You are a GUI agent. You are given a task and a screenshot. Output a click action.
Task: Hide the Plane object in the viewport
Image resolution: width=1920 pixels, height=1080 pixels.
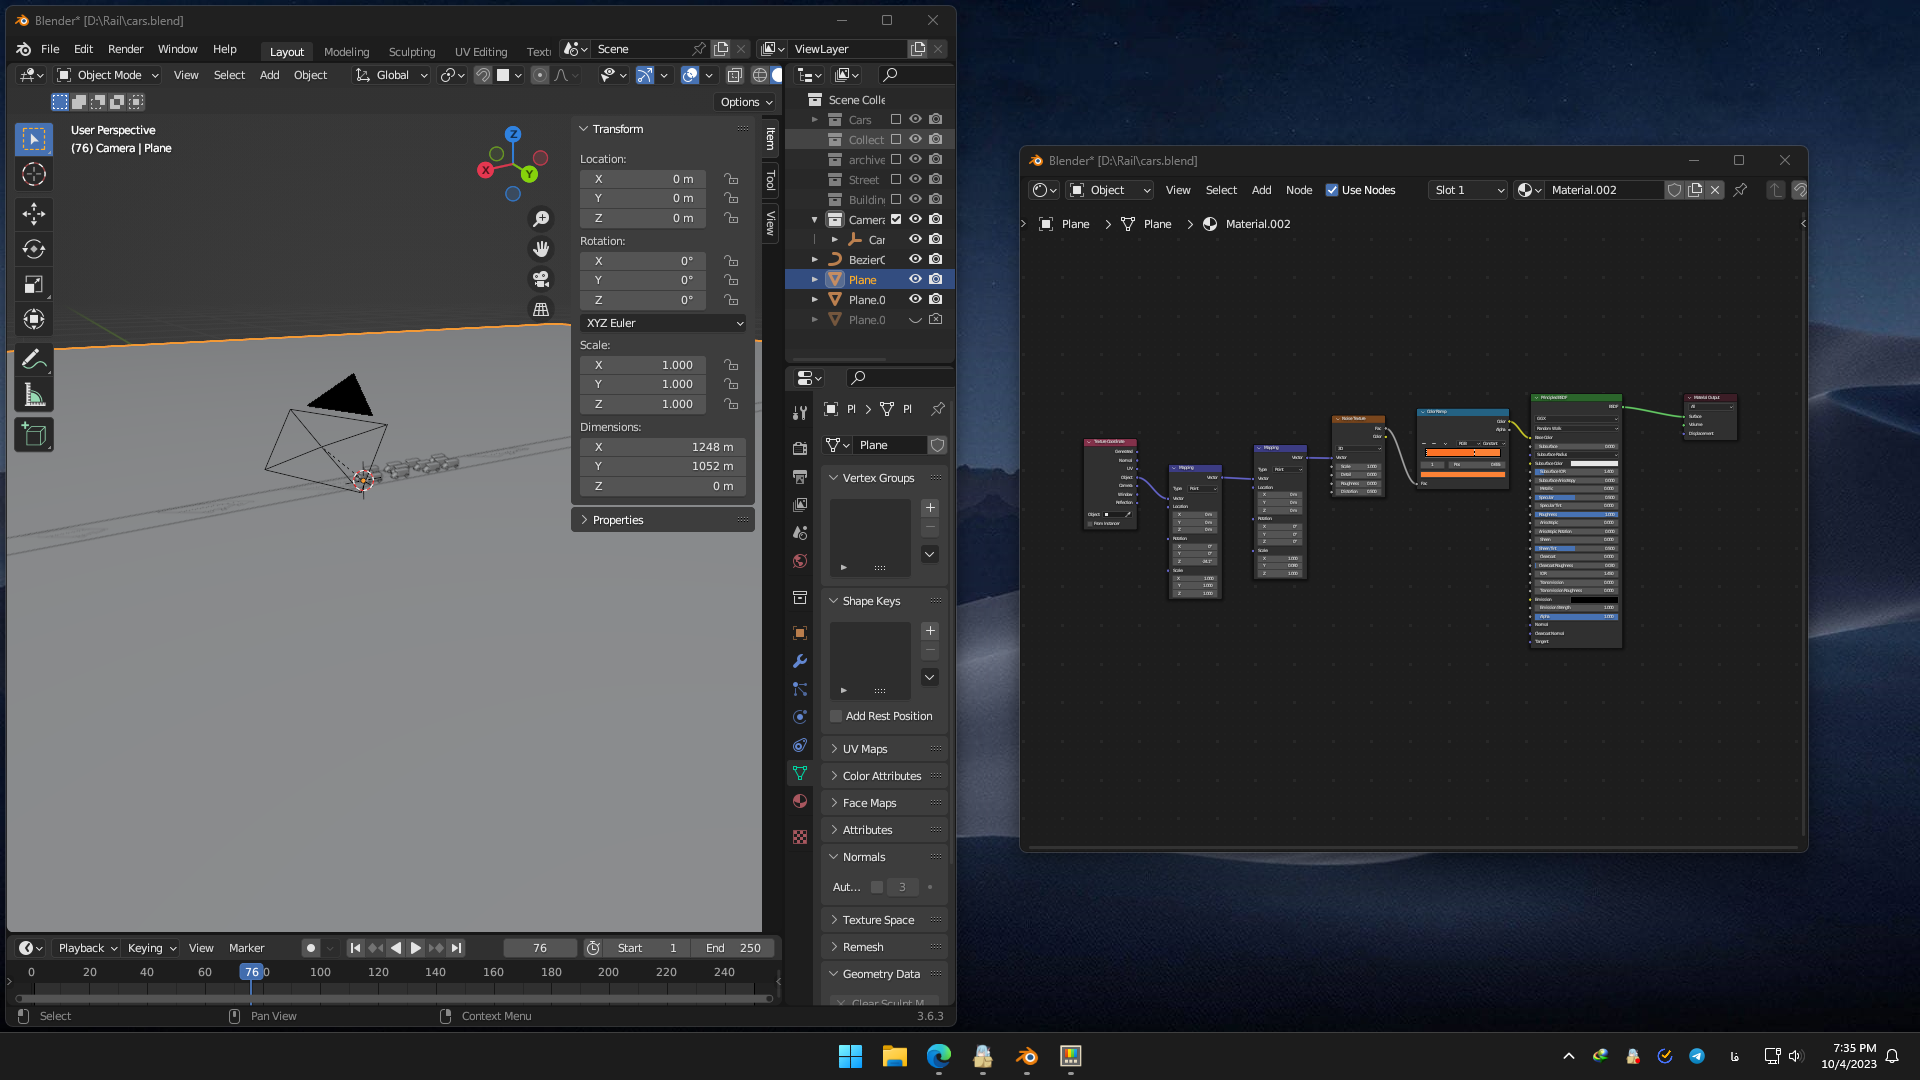[914, 280]
